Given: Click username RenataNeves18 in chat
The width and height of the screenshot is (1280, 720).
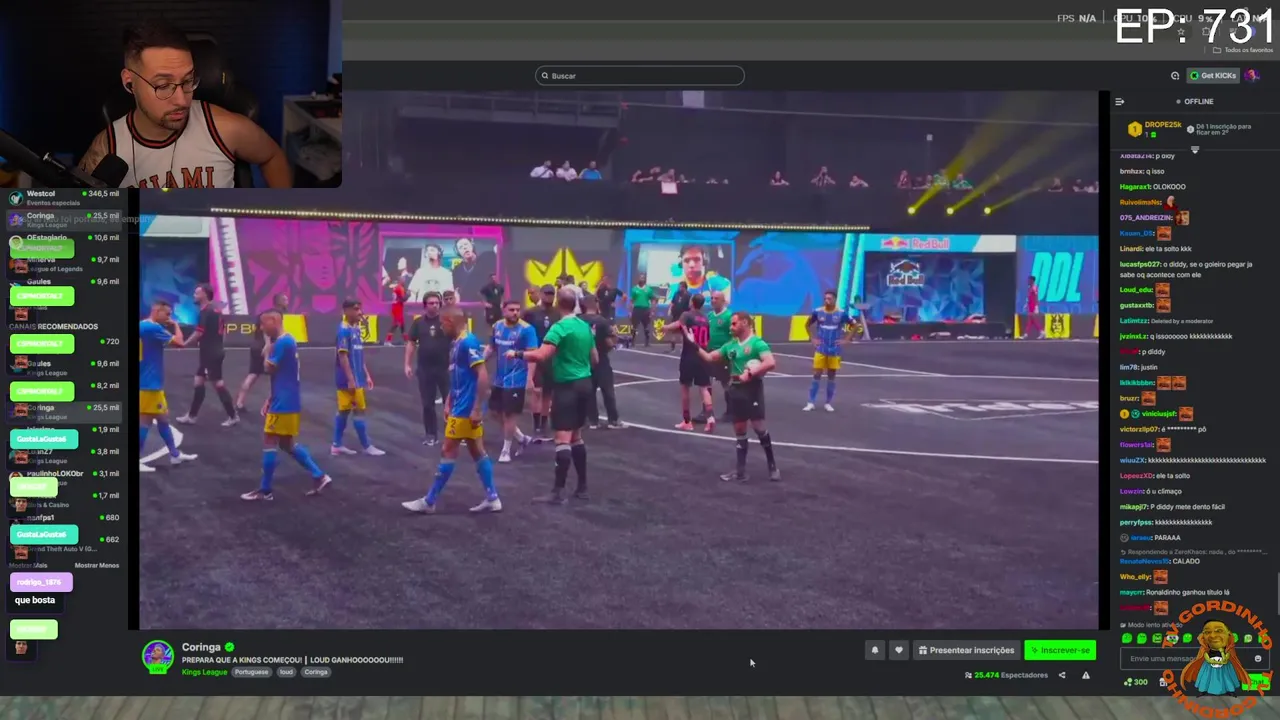Looking at the screenshot, I should pos(1144,561).
